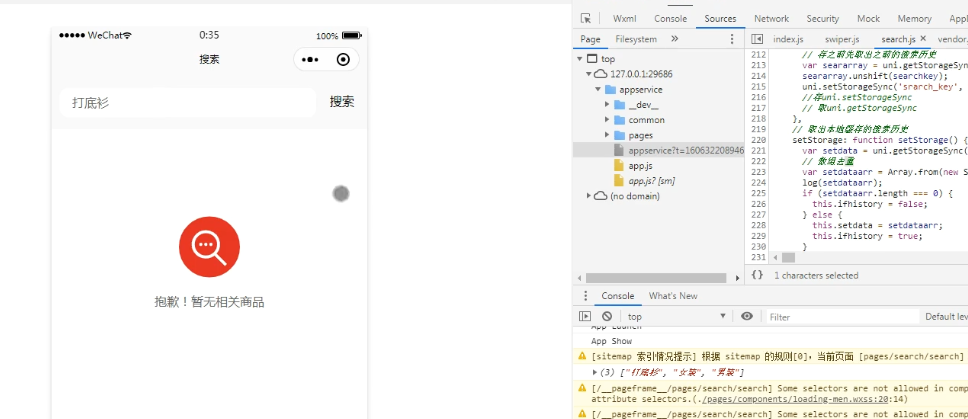968x419 pixels.
Task: Switch to the Console tab in top bar
Action: click(x=670, y=19)
